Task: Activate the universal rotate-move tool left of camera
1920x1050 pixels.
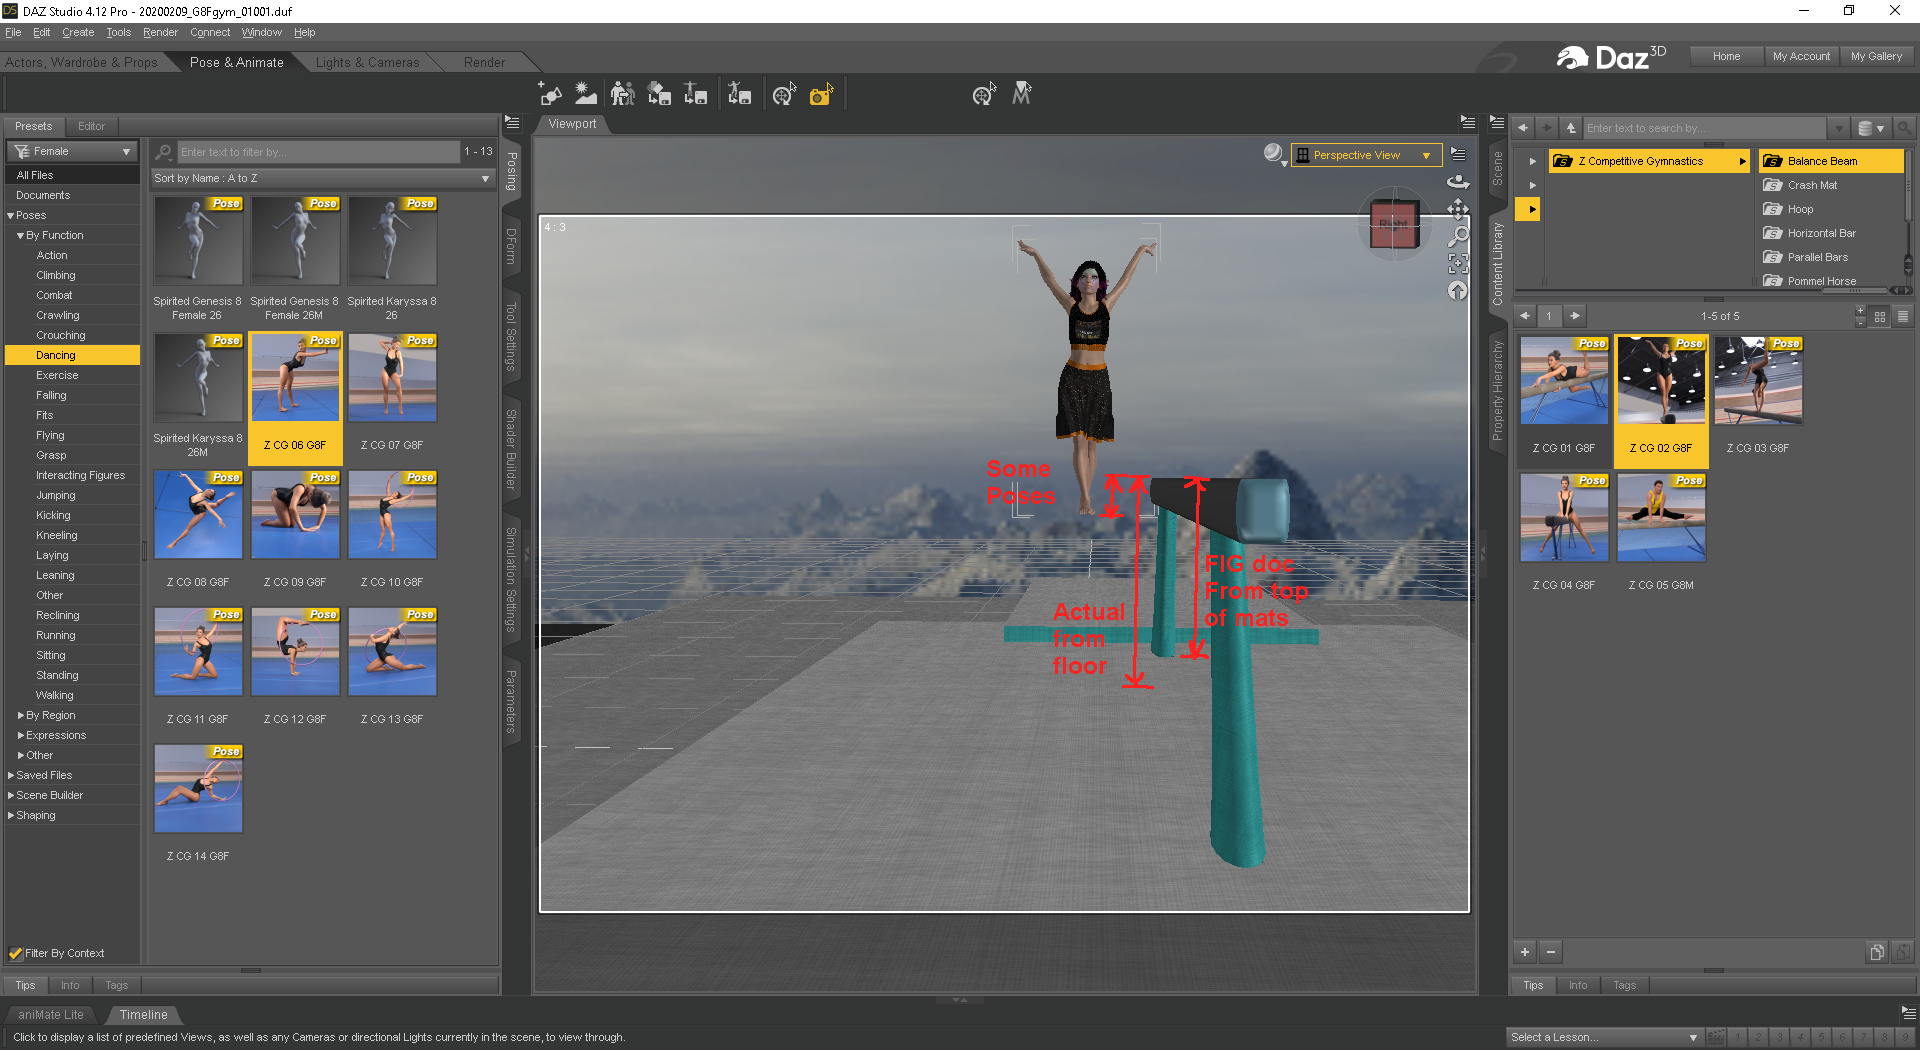Action: tap(784, 94)
